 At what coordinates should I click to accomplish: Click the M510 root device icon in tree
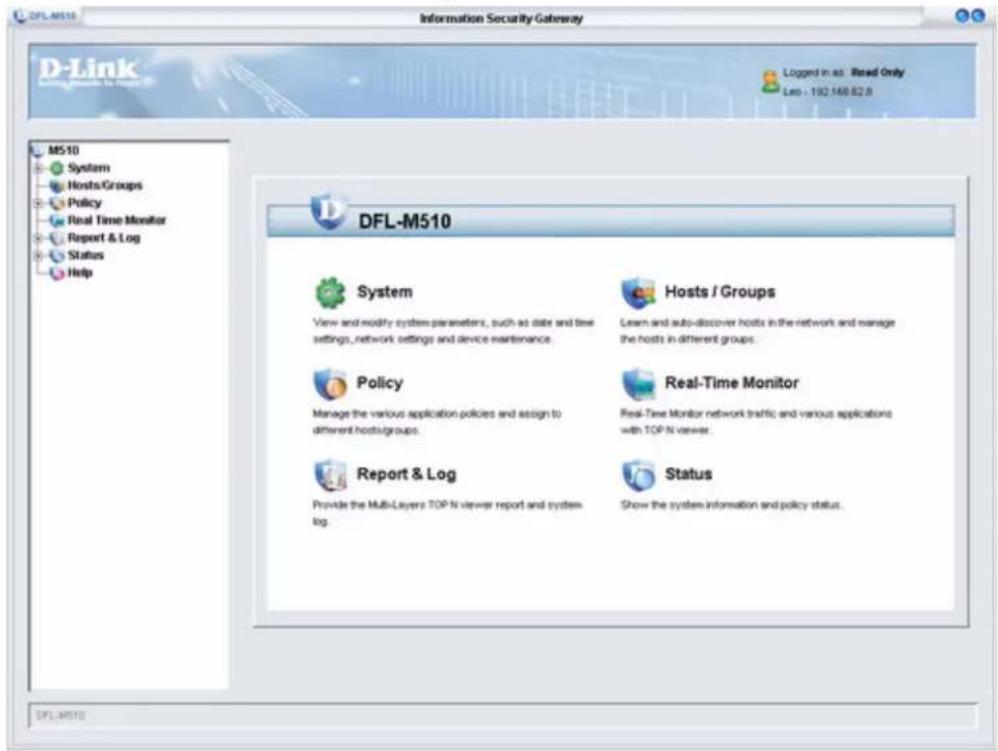[37, 151]
